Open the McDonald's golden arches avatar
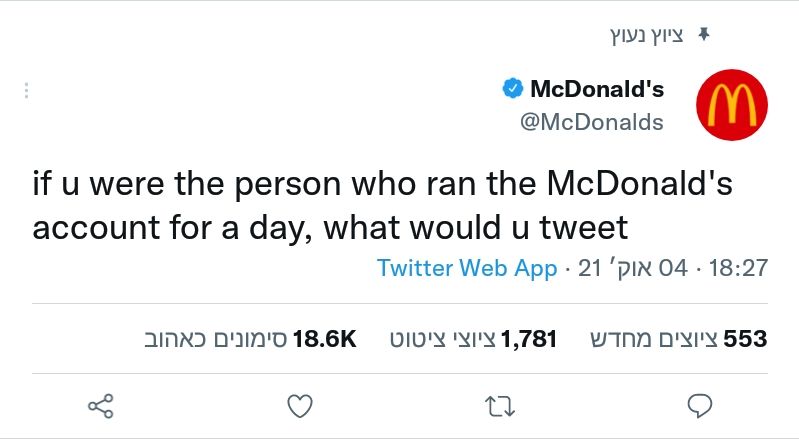The image size is (799, 443). click(x=731, y=105)
